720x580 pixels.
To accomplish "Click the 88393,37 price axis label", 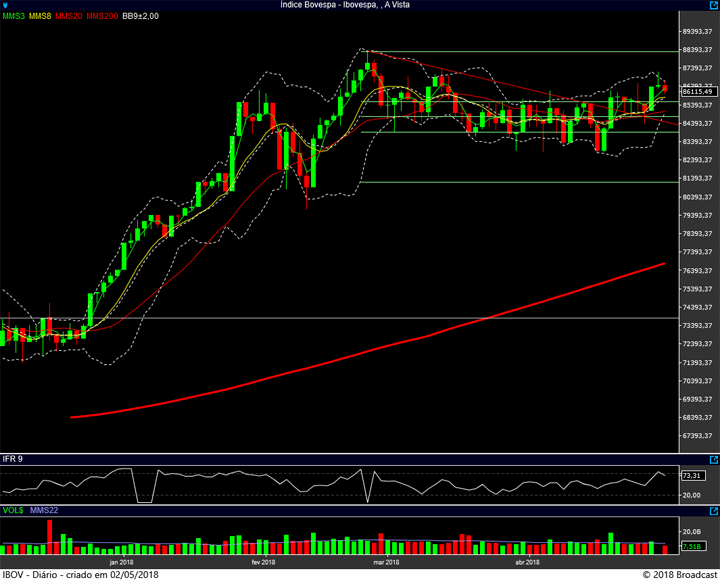I will 696,50.
